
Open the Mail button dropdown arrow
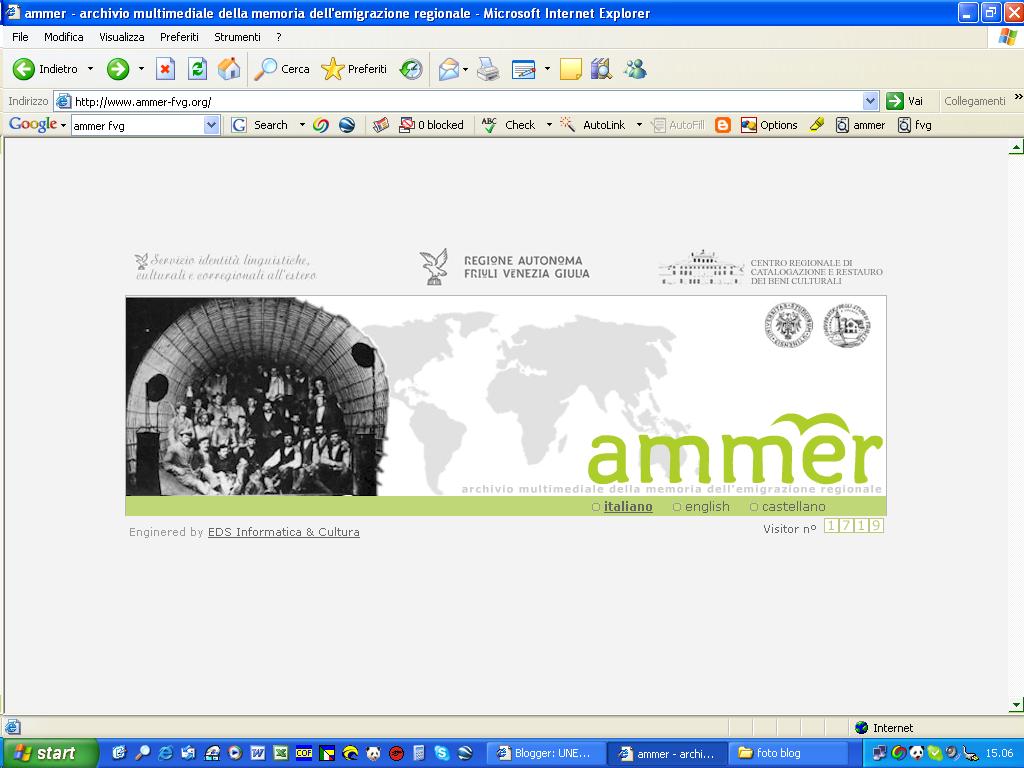click(465, 69)
